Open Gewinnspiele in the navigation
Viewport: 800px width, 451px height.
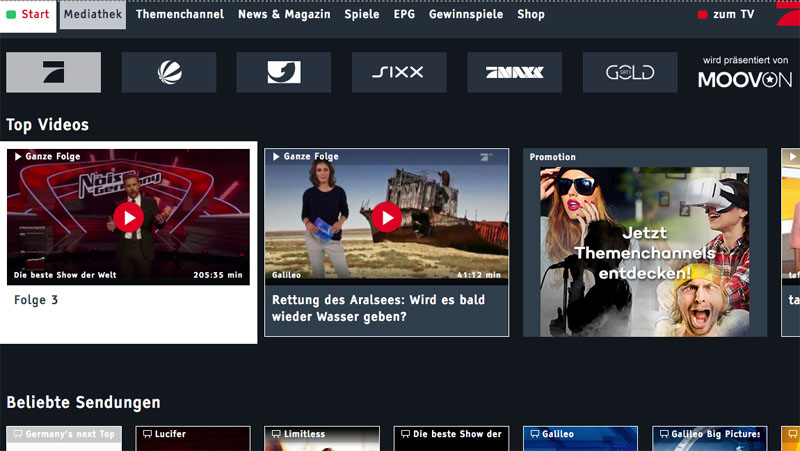coord(466,14)
